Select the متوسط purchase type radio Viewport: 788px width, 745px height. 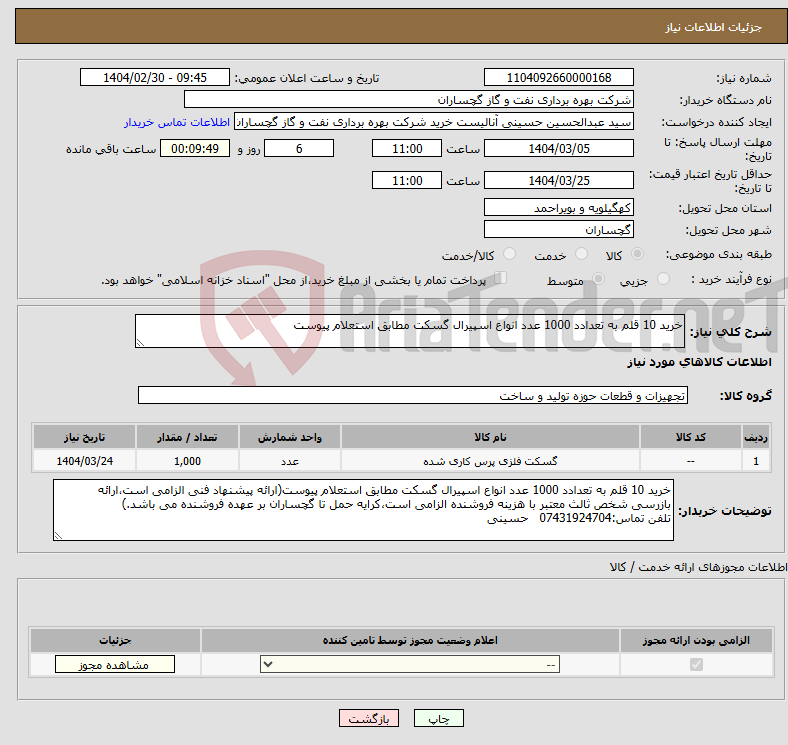pos(599,278)
